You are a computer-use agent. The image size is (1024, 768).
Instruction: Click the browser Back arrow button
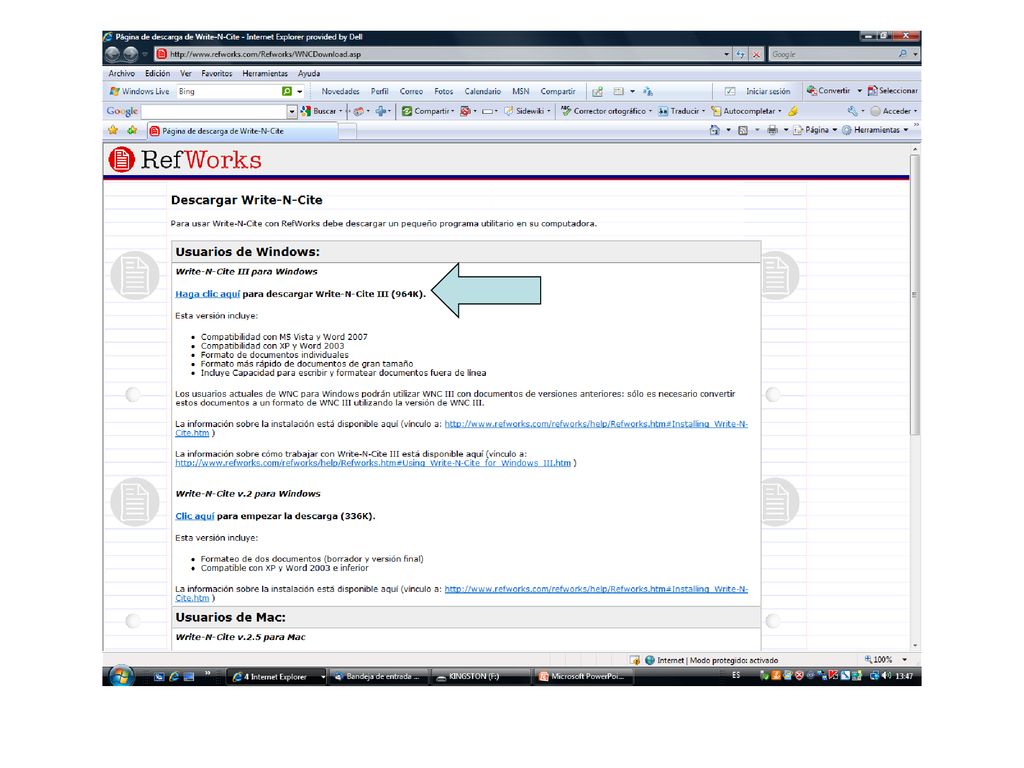tap(112, 54)
